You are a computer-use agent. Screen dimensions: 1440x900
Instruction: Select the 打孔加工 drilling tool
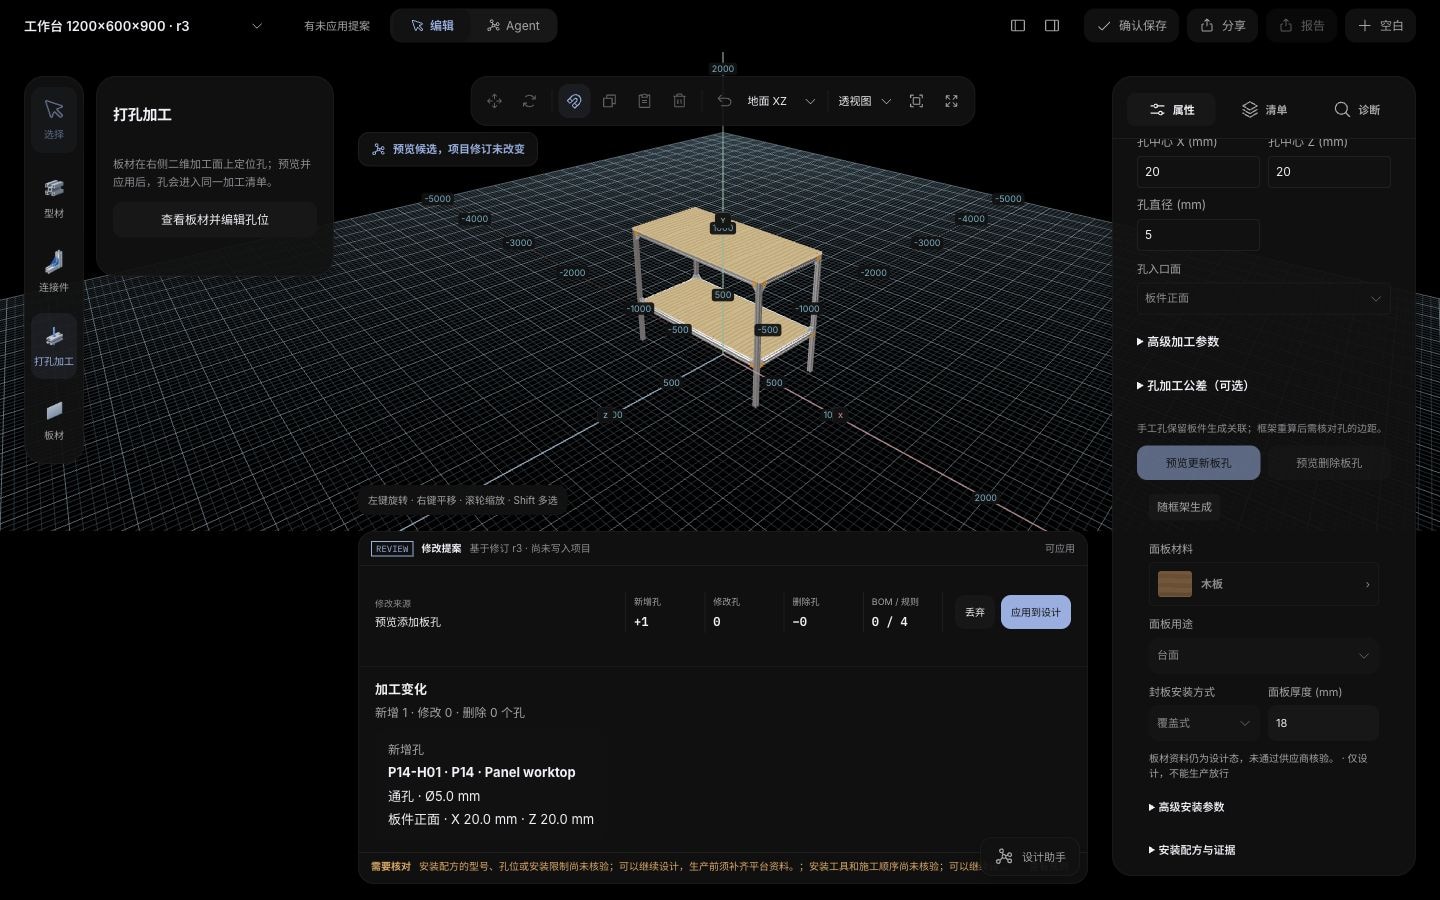(x=54, y=345)
